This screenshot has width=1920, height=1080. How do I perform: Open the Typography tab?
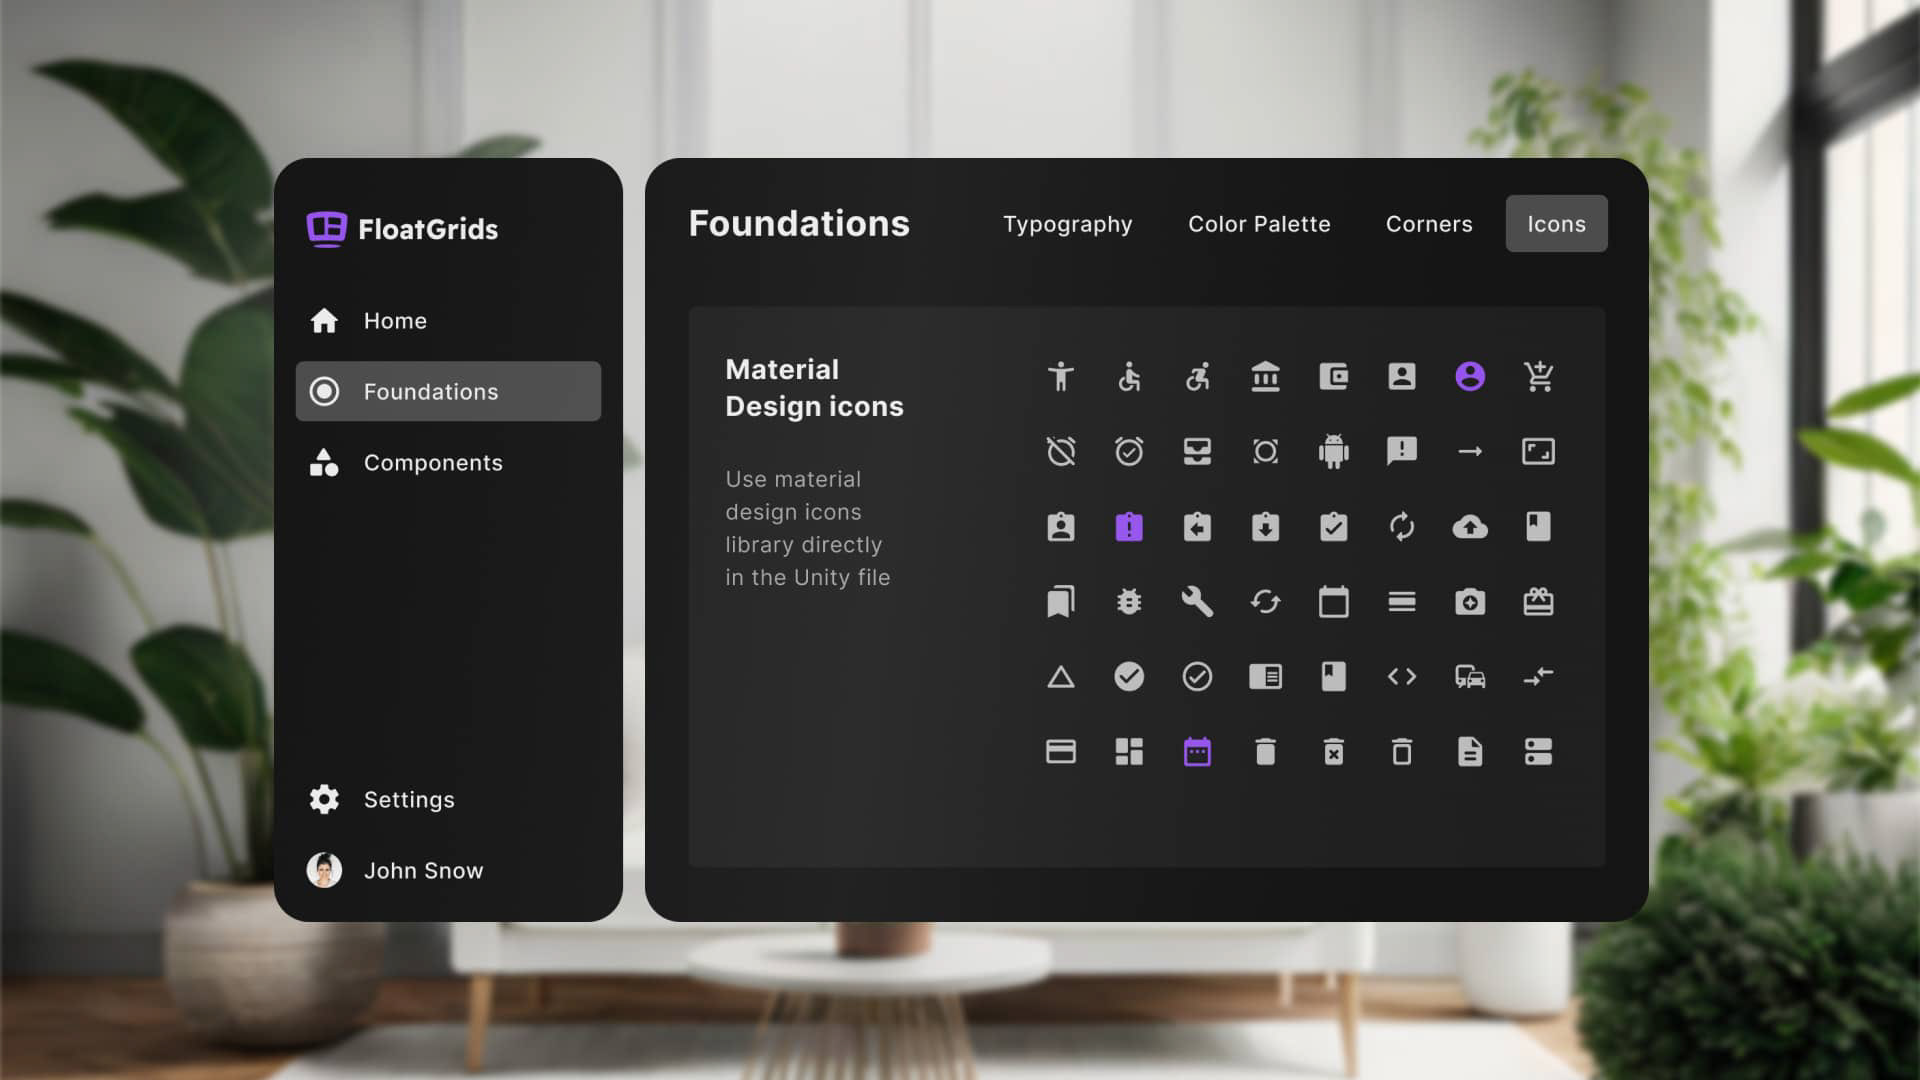[1067, 224]
